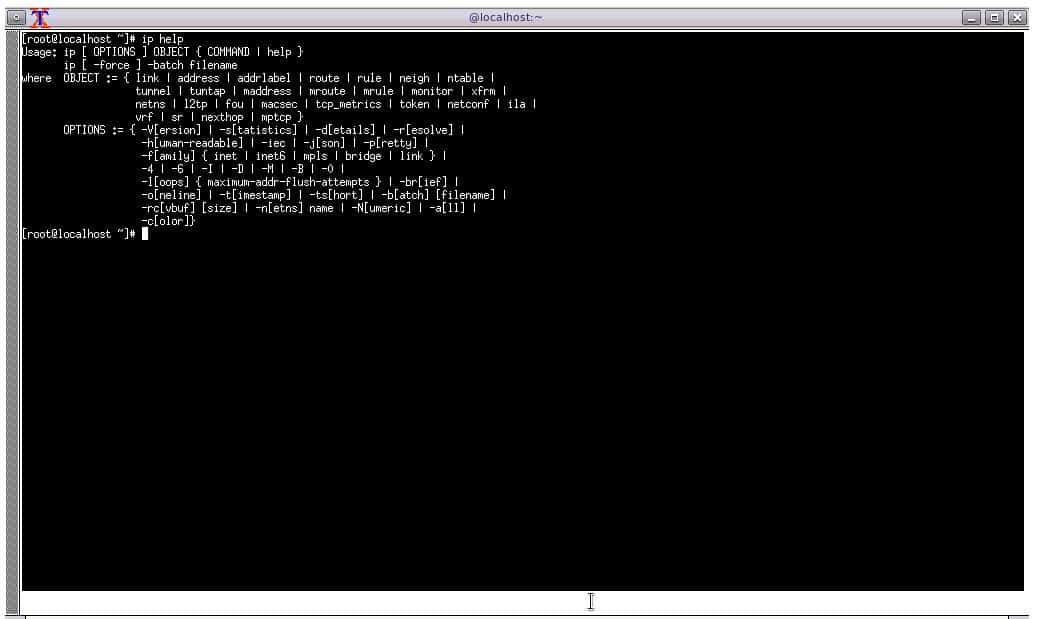Click the word 'inet6' in family list

[x=270, y=156]
